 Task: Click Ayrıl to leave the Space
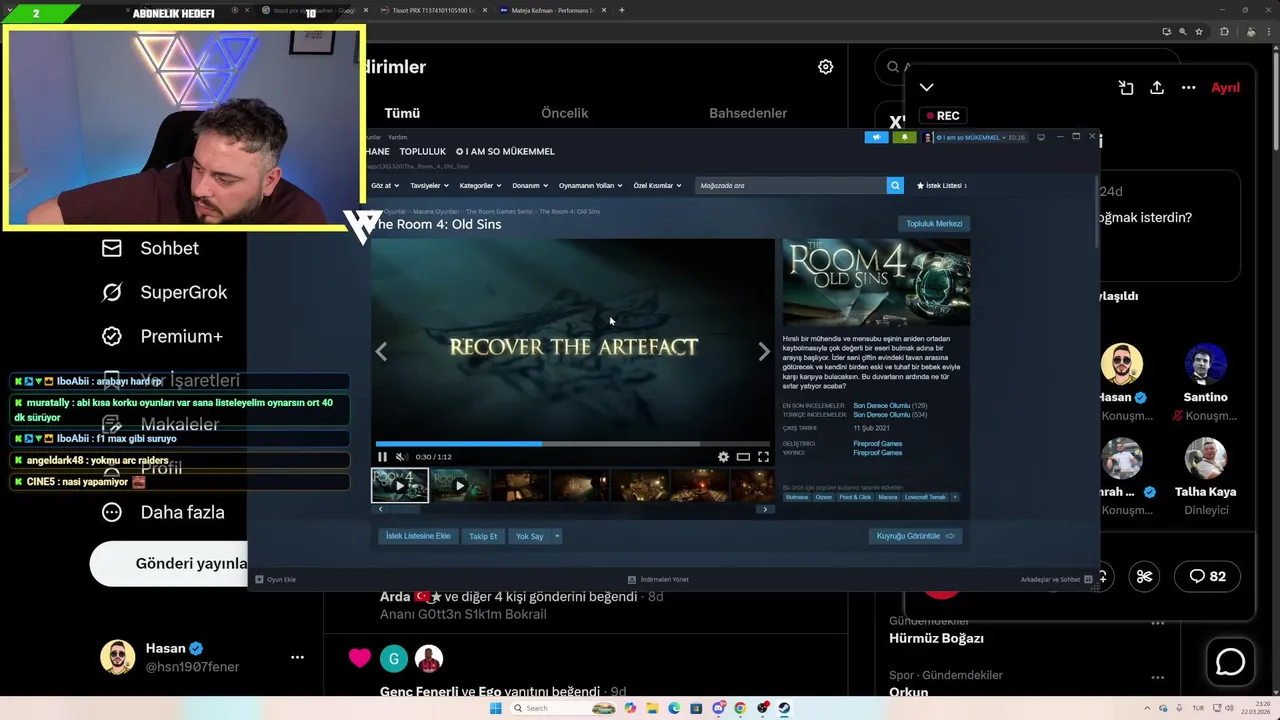[1225, 87]
